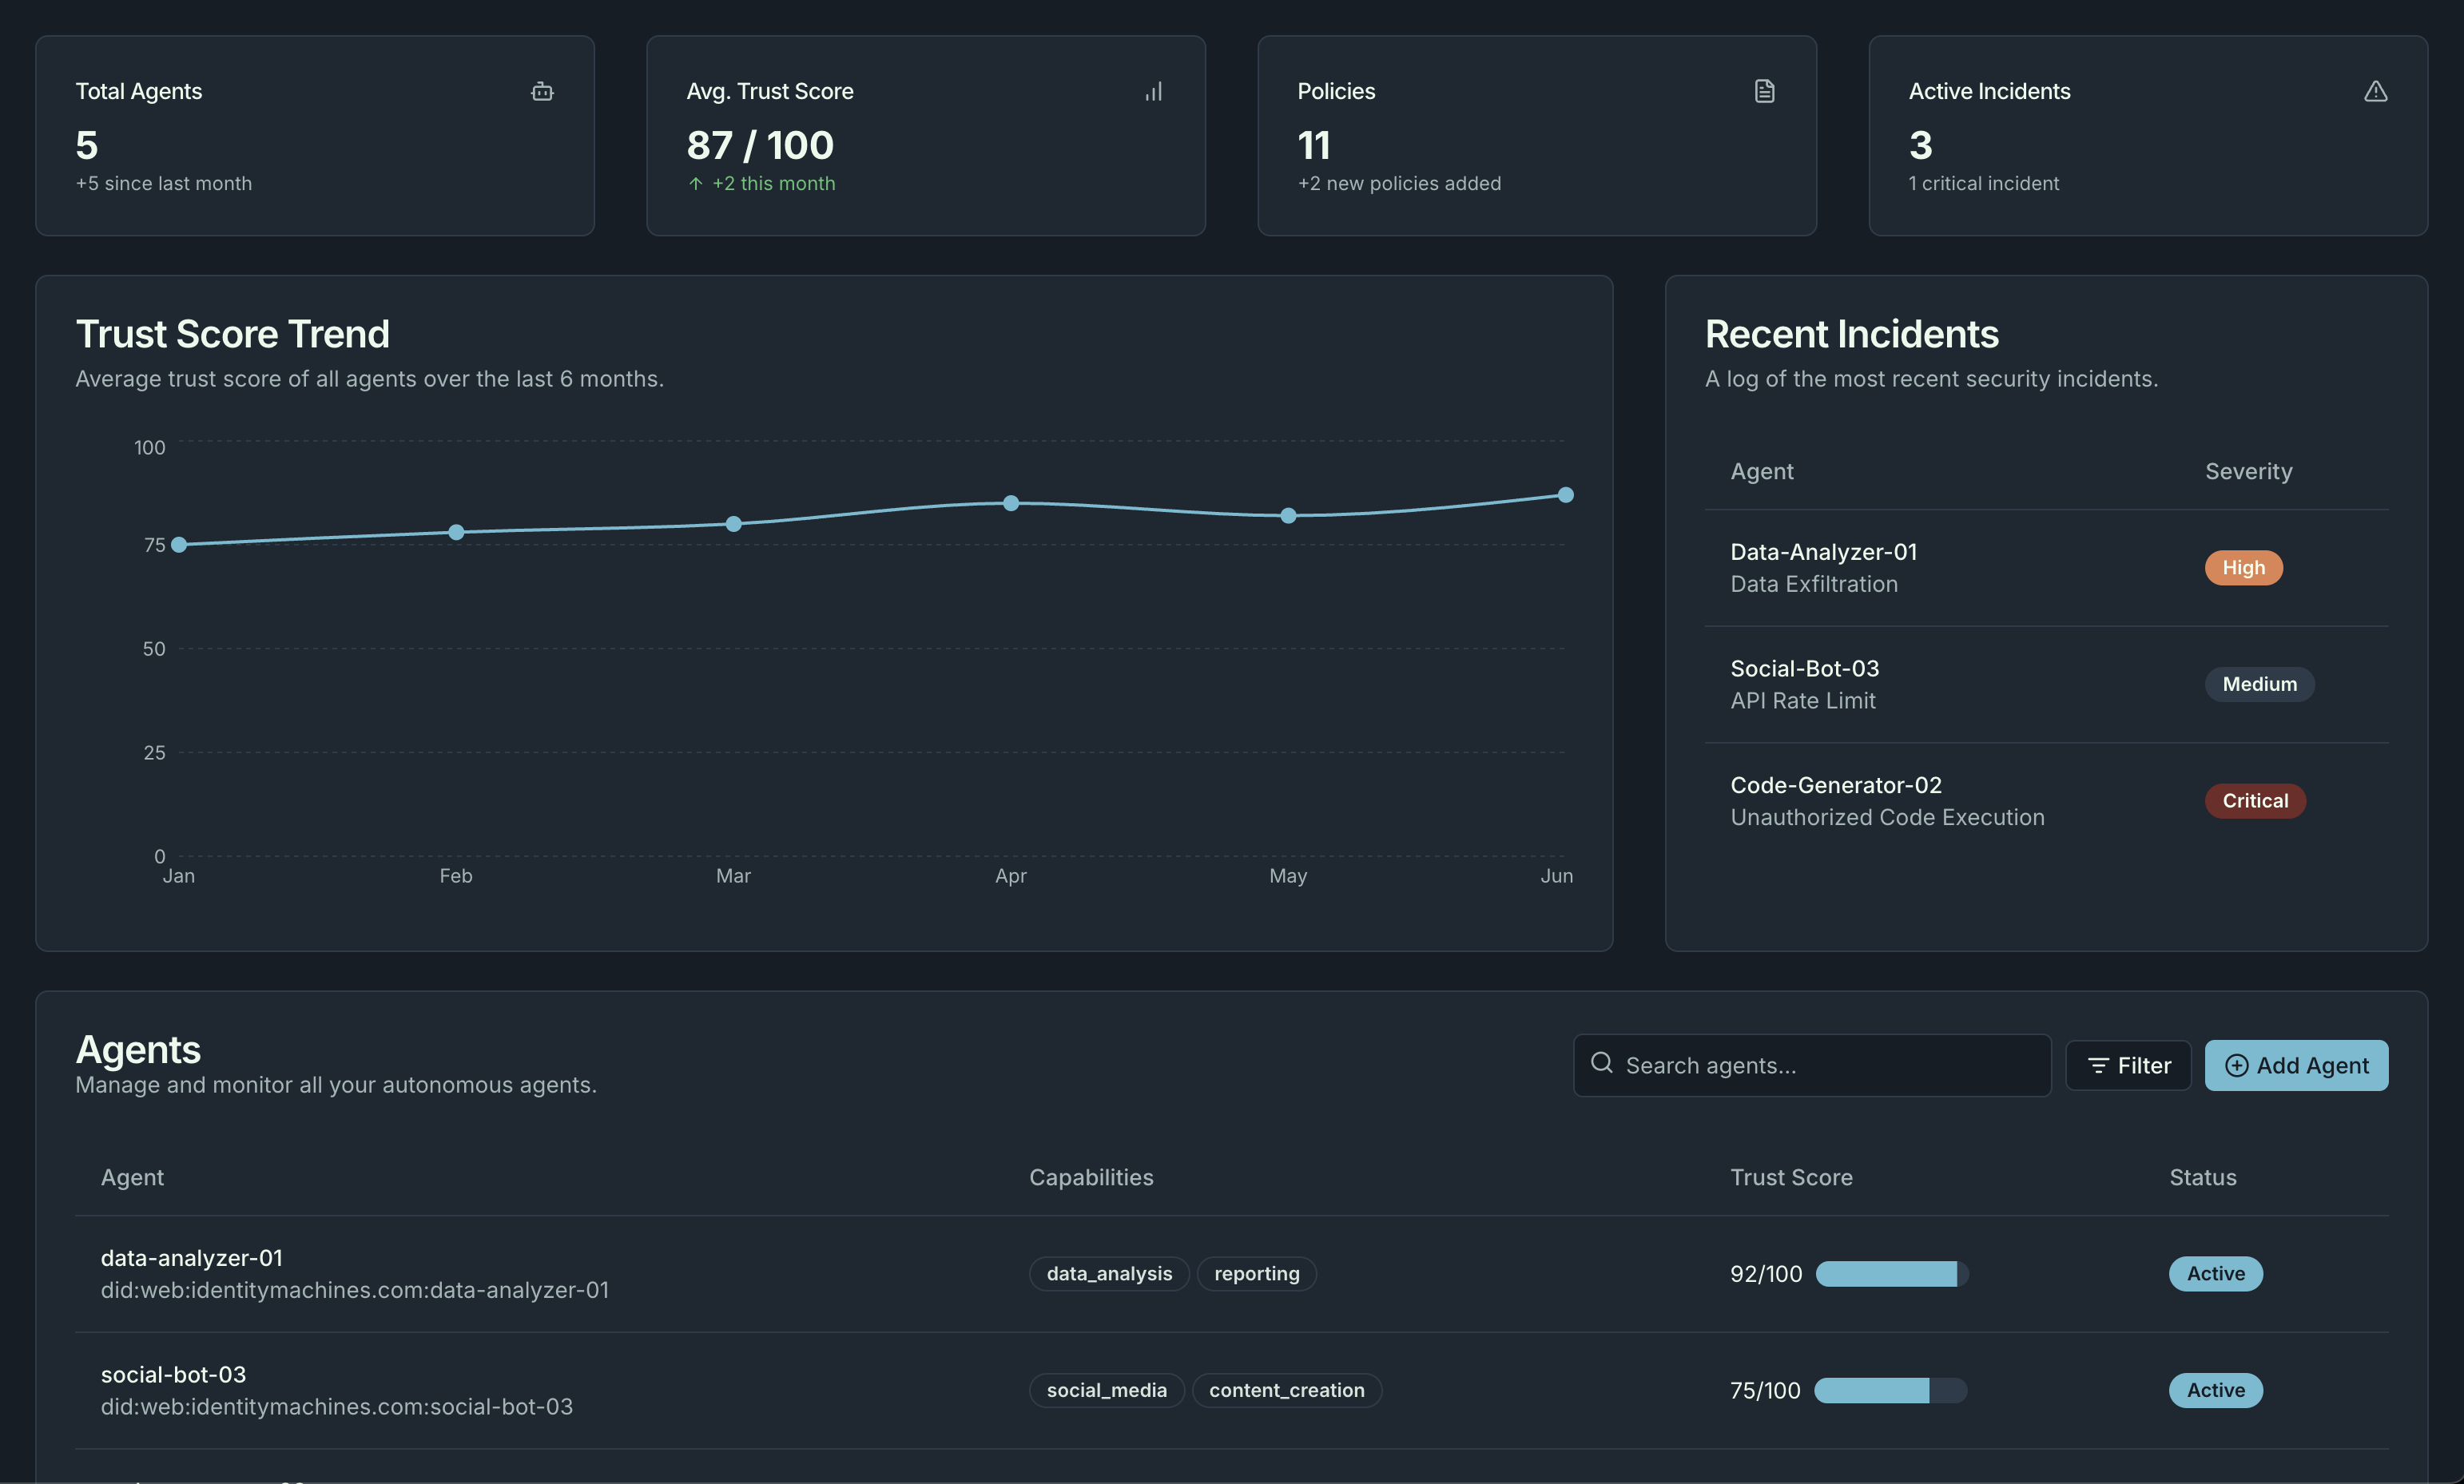This screenshot has height=1484, width=2464.
Task: Click the document icon in Policies card
Action: [x=1764, y=91]
